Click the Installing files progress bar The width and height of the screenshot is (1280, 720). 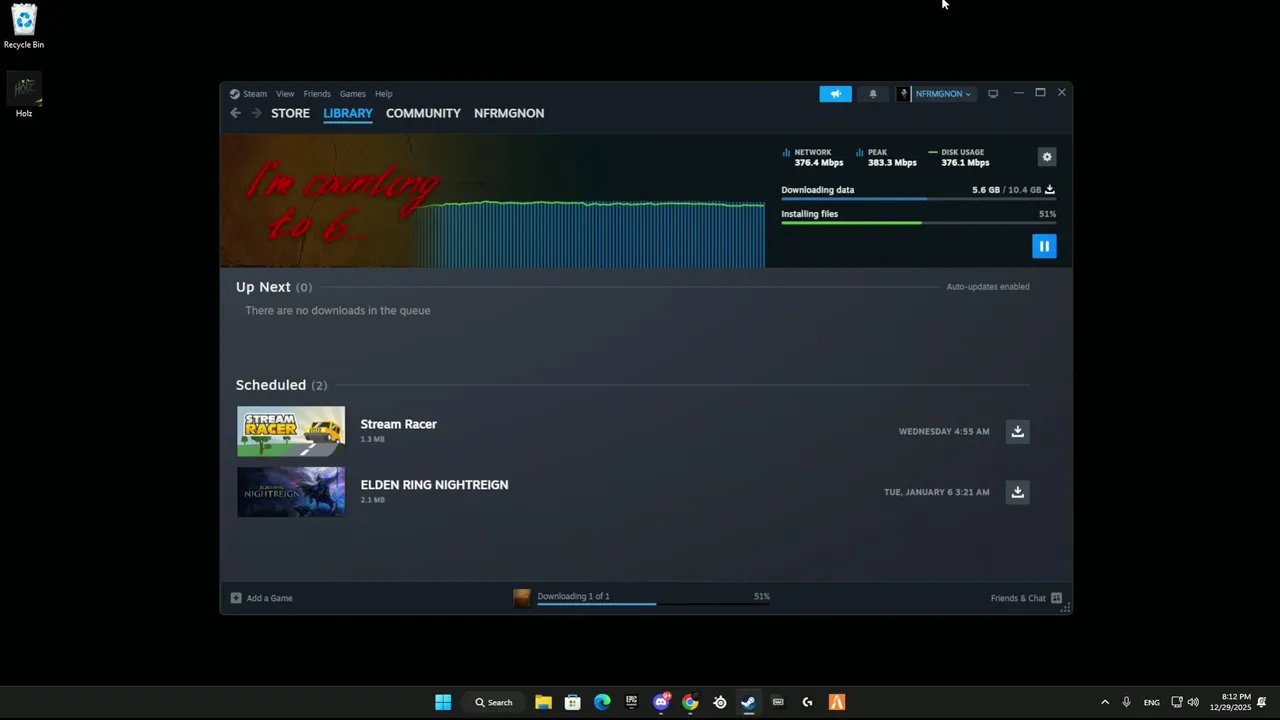(918, 223)
